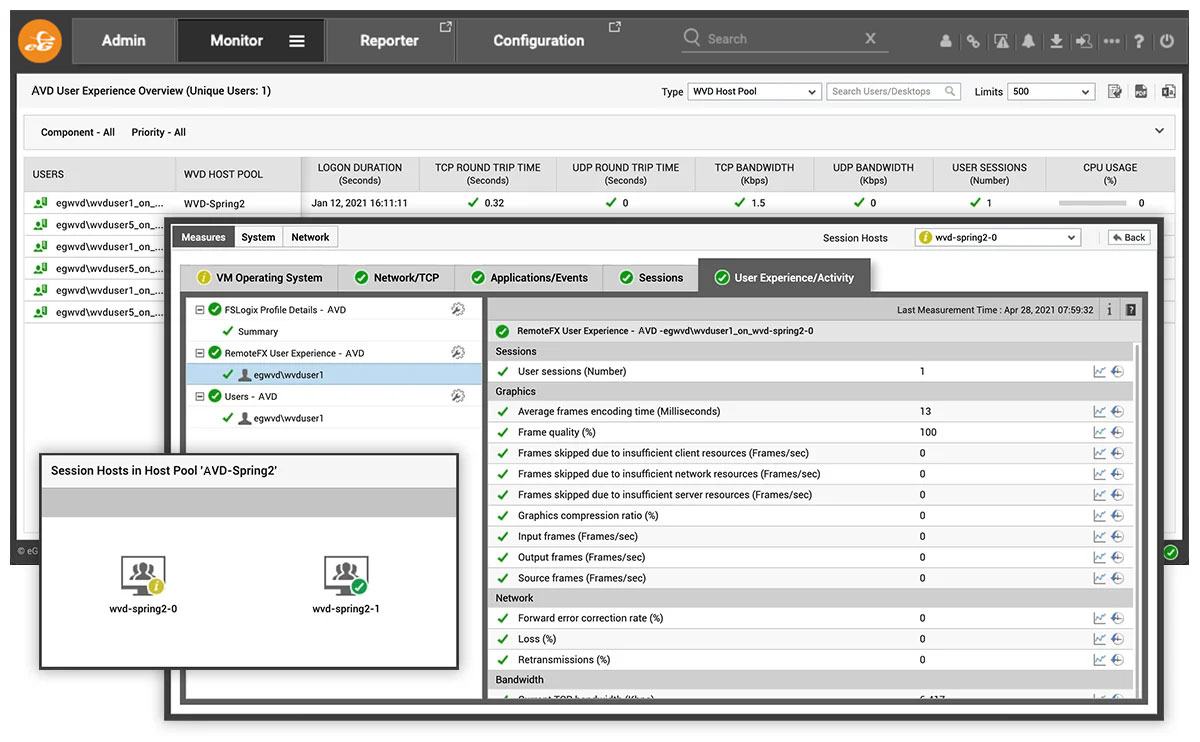Open graph icon for Frame quality row

(x=1099, y=433)
